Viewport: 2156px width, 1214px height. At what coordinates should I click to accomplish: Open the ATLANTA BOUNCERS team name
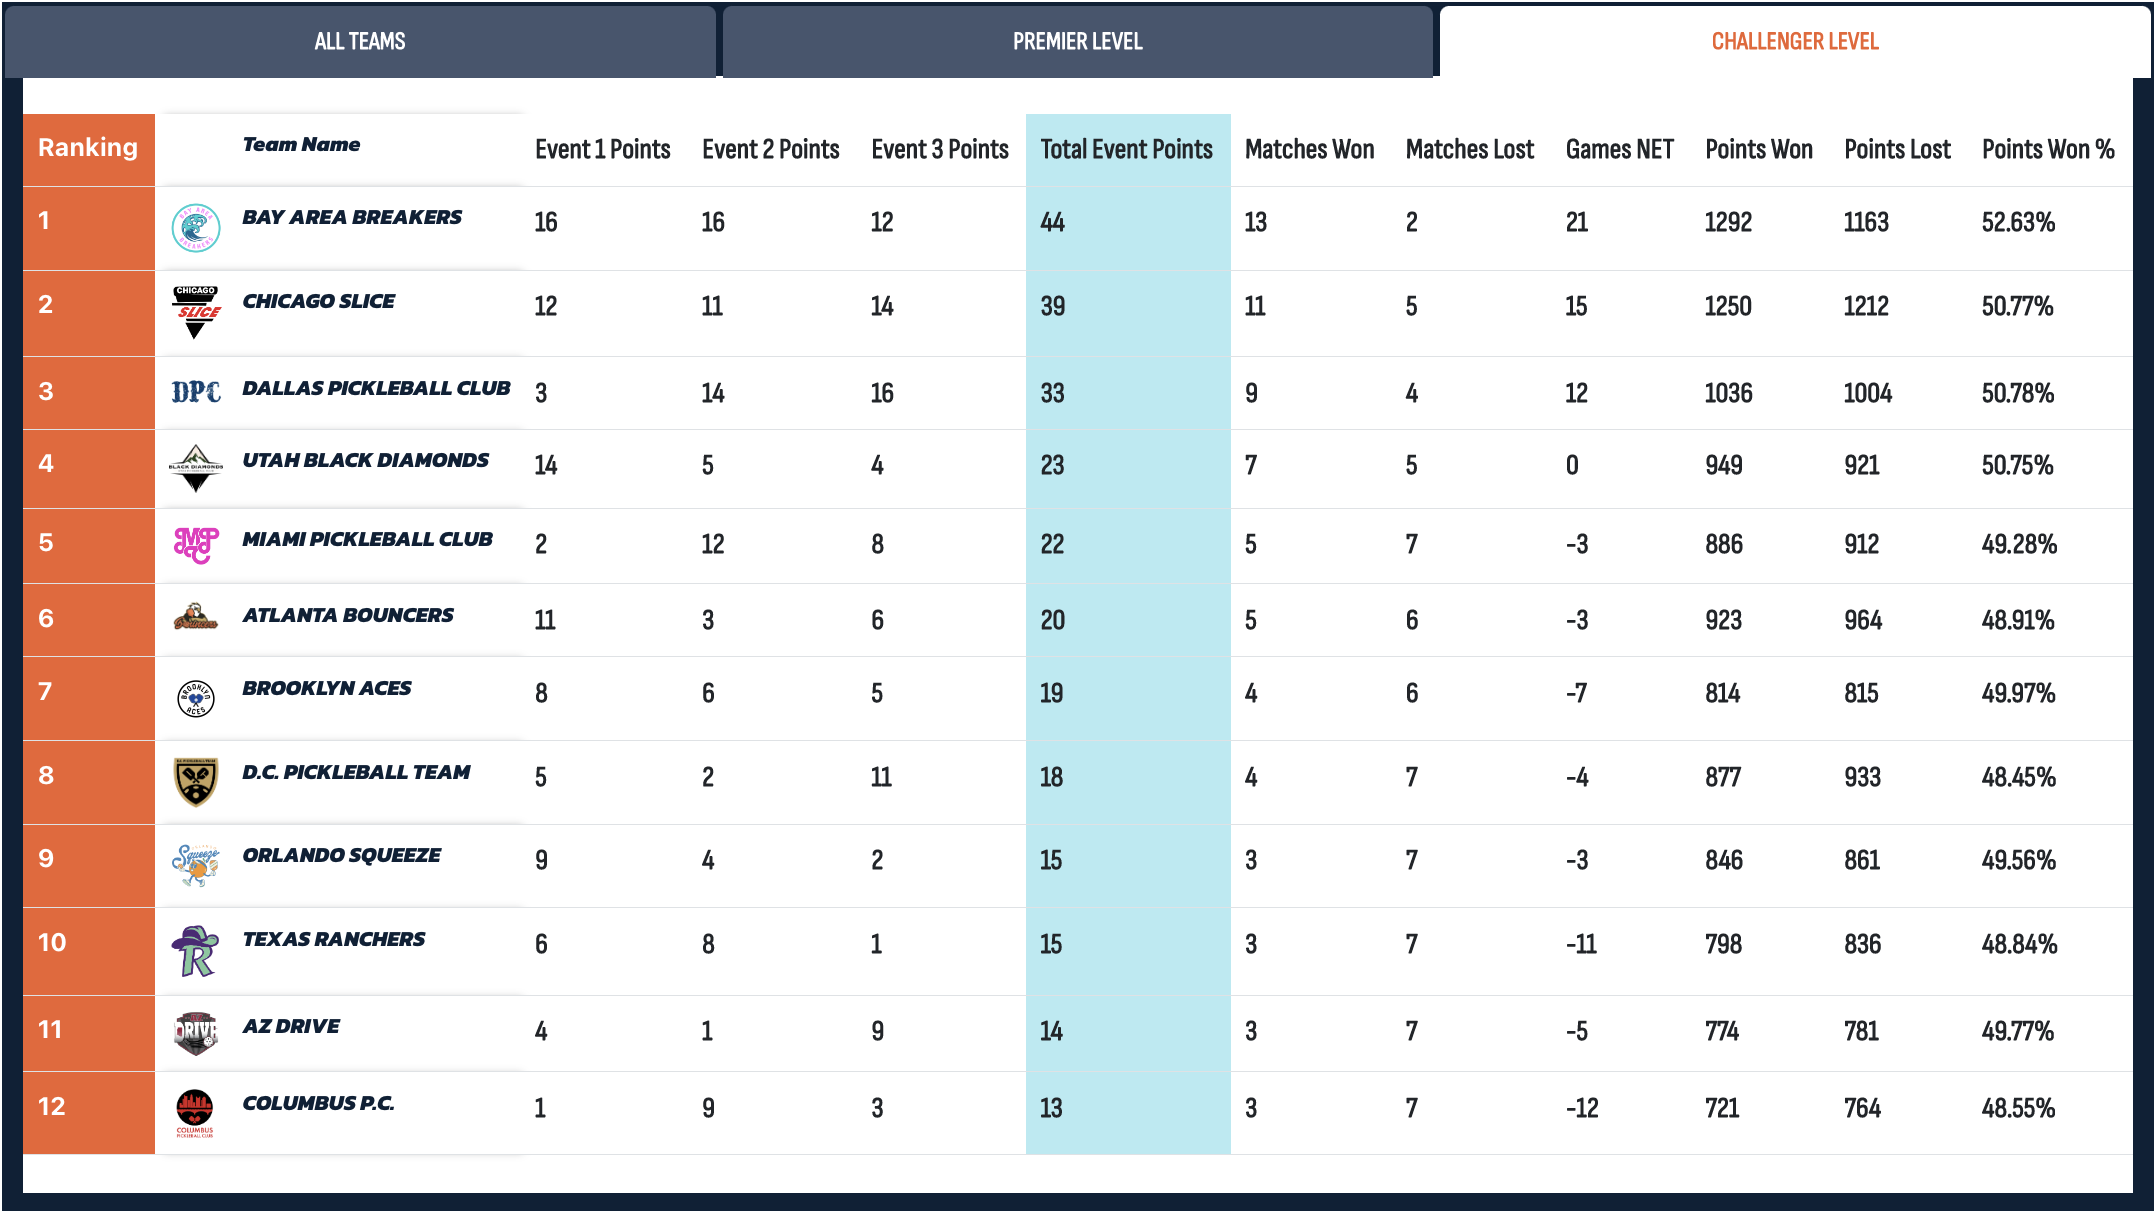click(x=348, y=615)
